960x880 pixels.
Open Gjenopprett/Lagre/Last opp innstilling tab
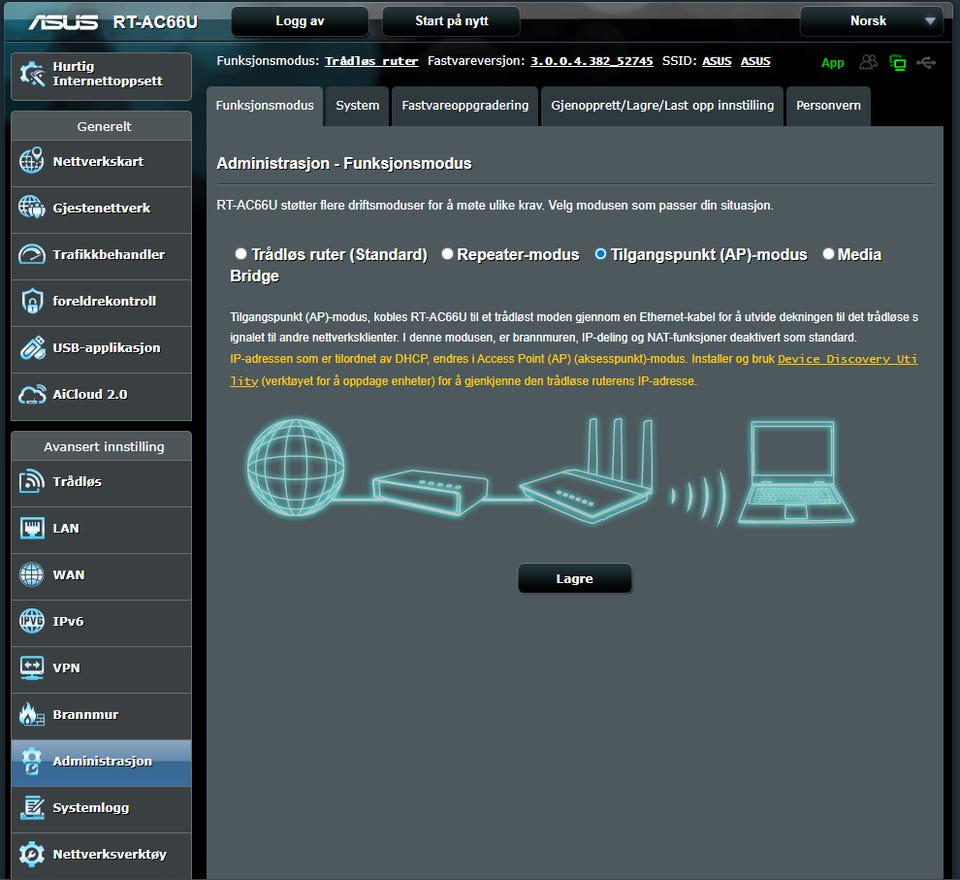point(662,105)
